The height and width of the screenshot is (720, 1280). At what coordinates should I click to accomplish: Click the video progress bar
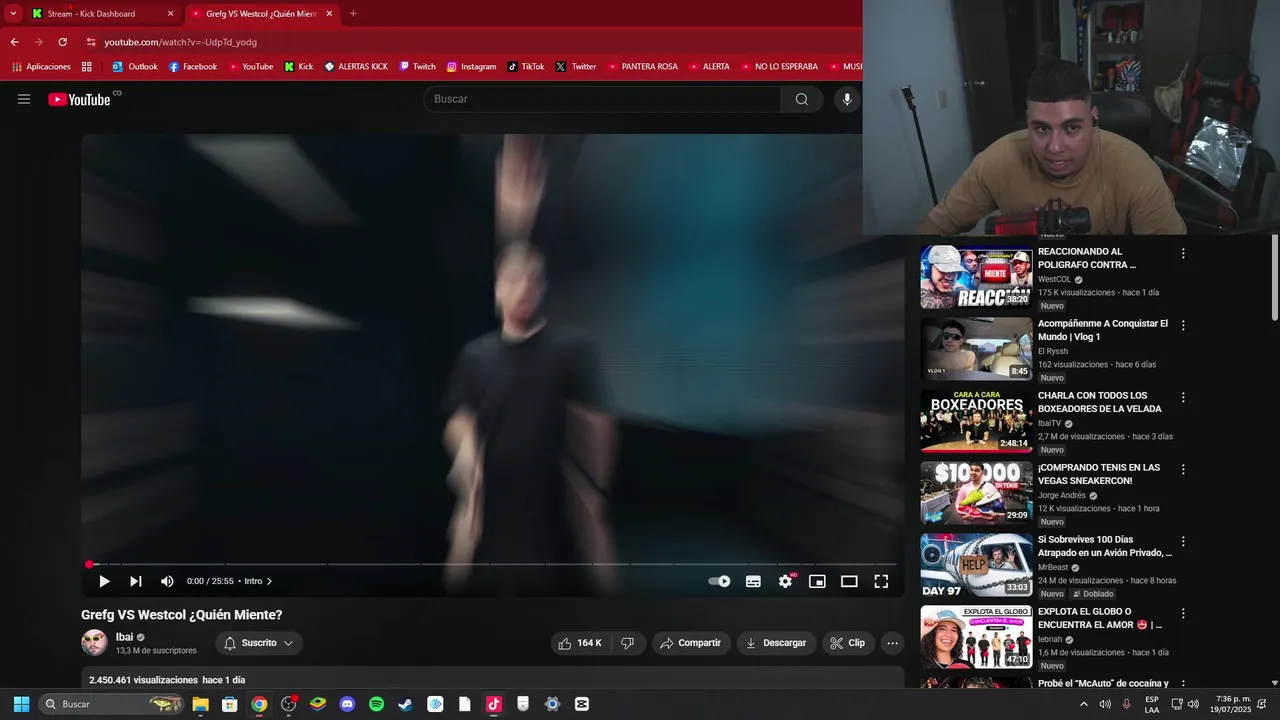pyautogui.click(x=490, y=564)
